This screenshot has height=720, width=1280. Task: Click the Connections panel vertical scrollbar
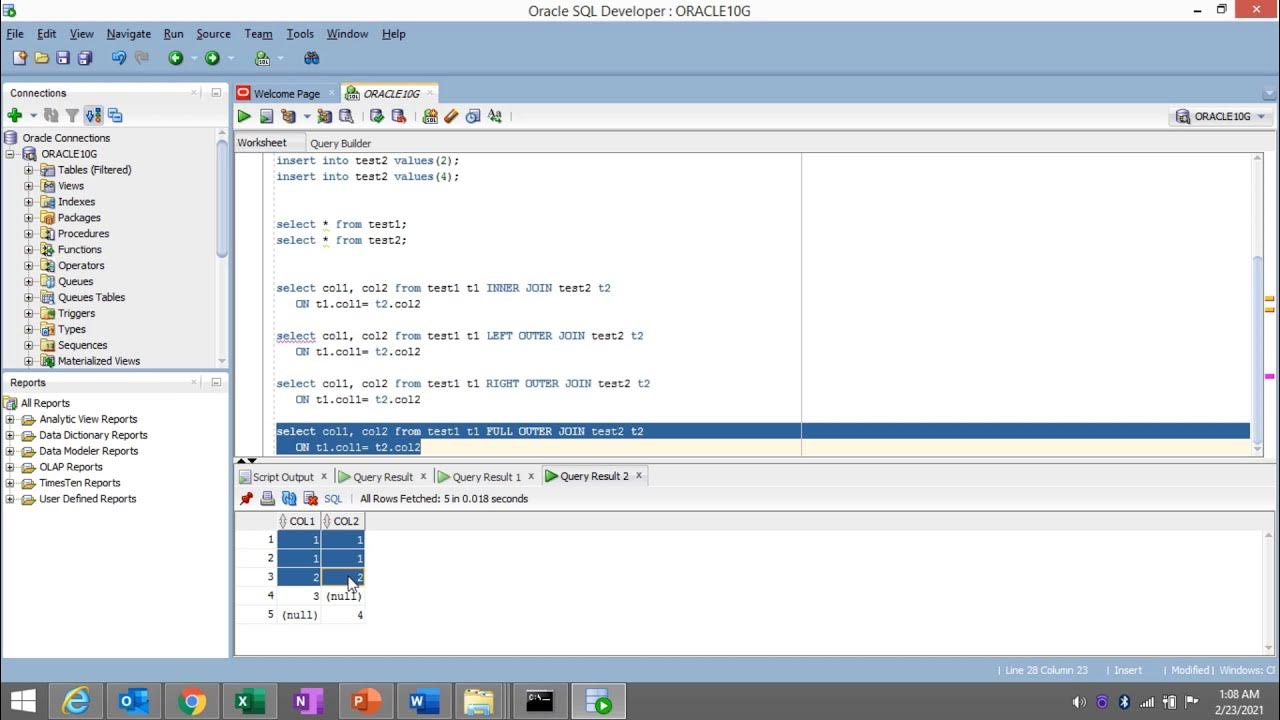(222, 247)
